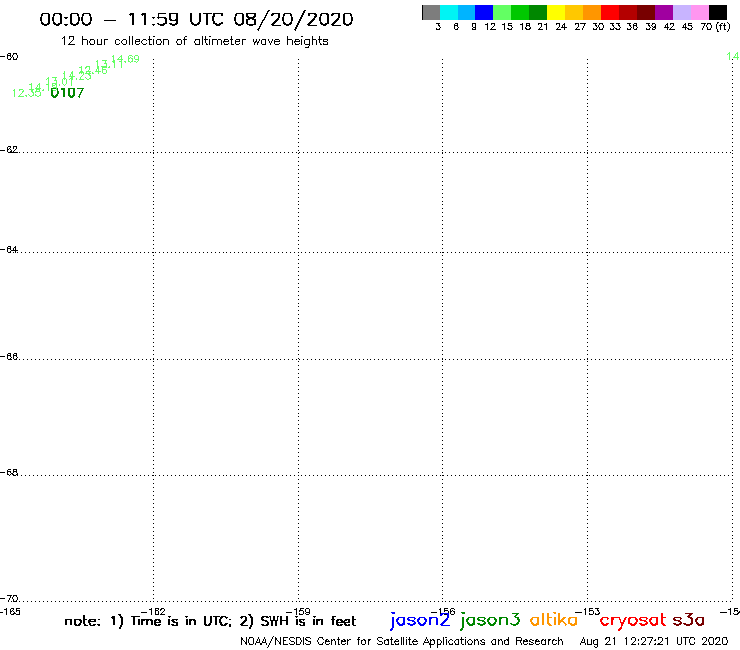Click the 14.69 wave height reading
Viewport: 740px width, 650px height.
pos(125,59)
